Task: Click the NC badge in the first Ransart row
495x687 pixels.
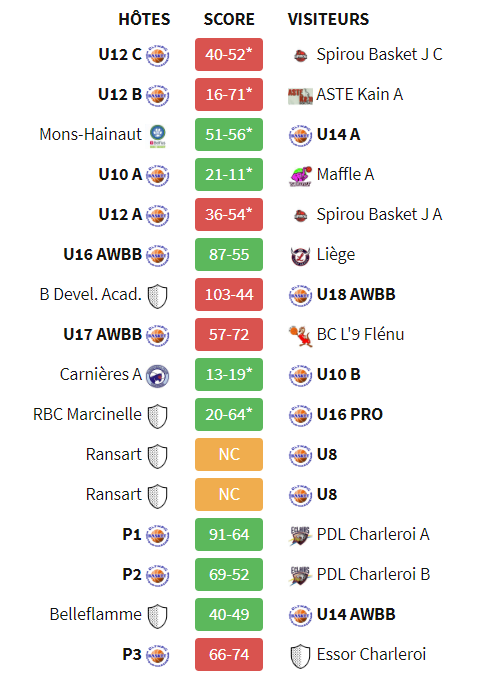Action: (229, 454)
